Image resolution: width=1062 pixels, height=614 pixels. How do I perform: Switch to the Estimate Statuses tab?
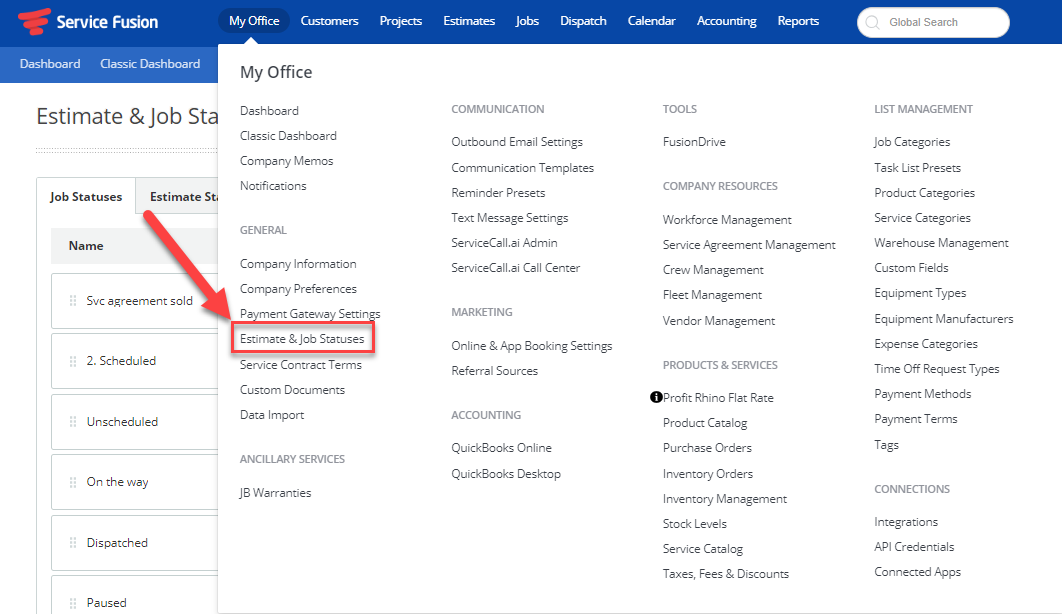177,196
